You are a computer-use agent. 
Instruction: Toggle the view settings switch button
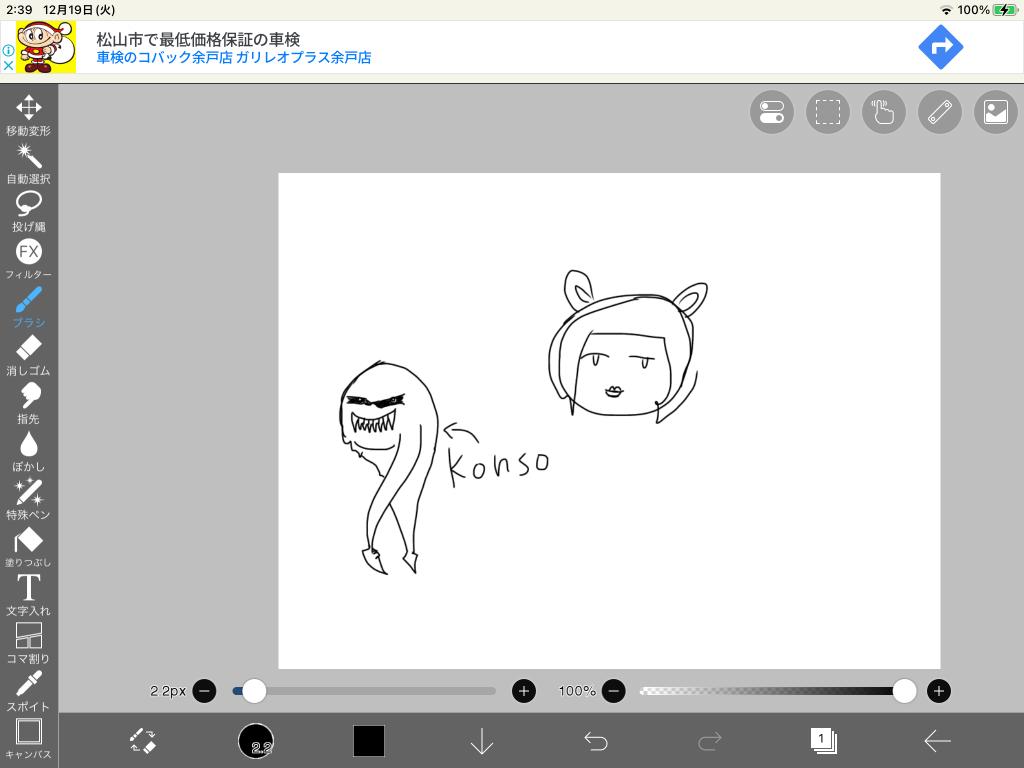[x=771, y=112]
